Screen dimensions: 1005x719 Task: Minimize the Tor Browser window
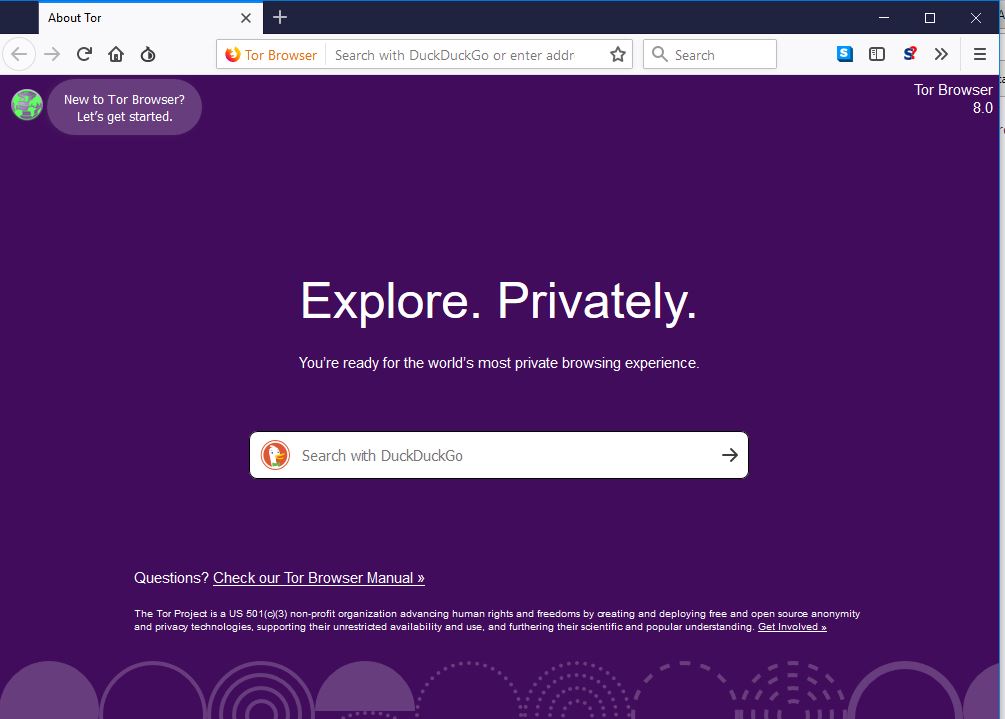click(884, 18)
